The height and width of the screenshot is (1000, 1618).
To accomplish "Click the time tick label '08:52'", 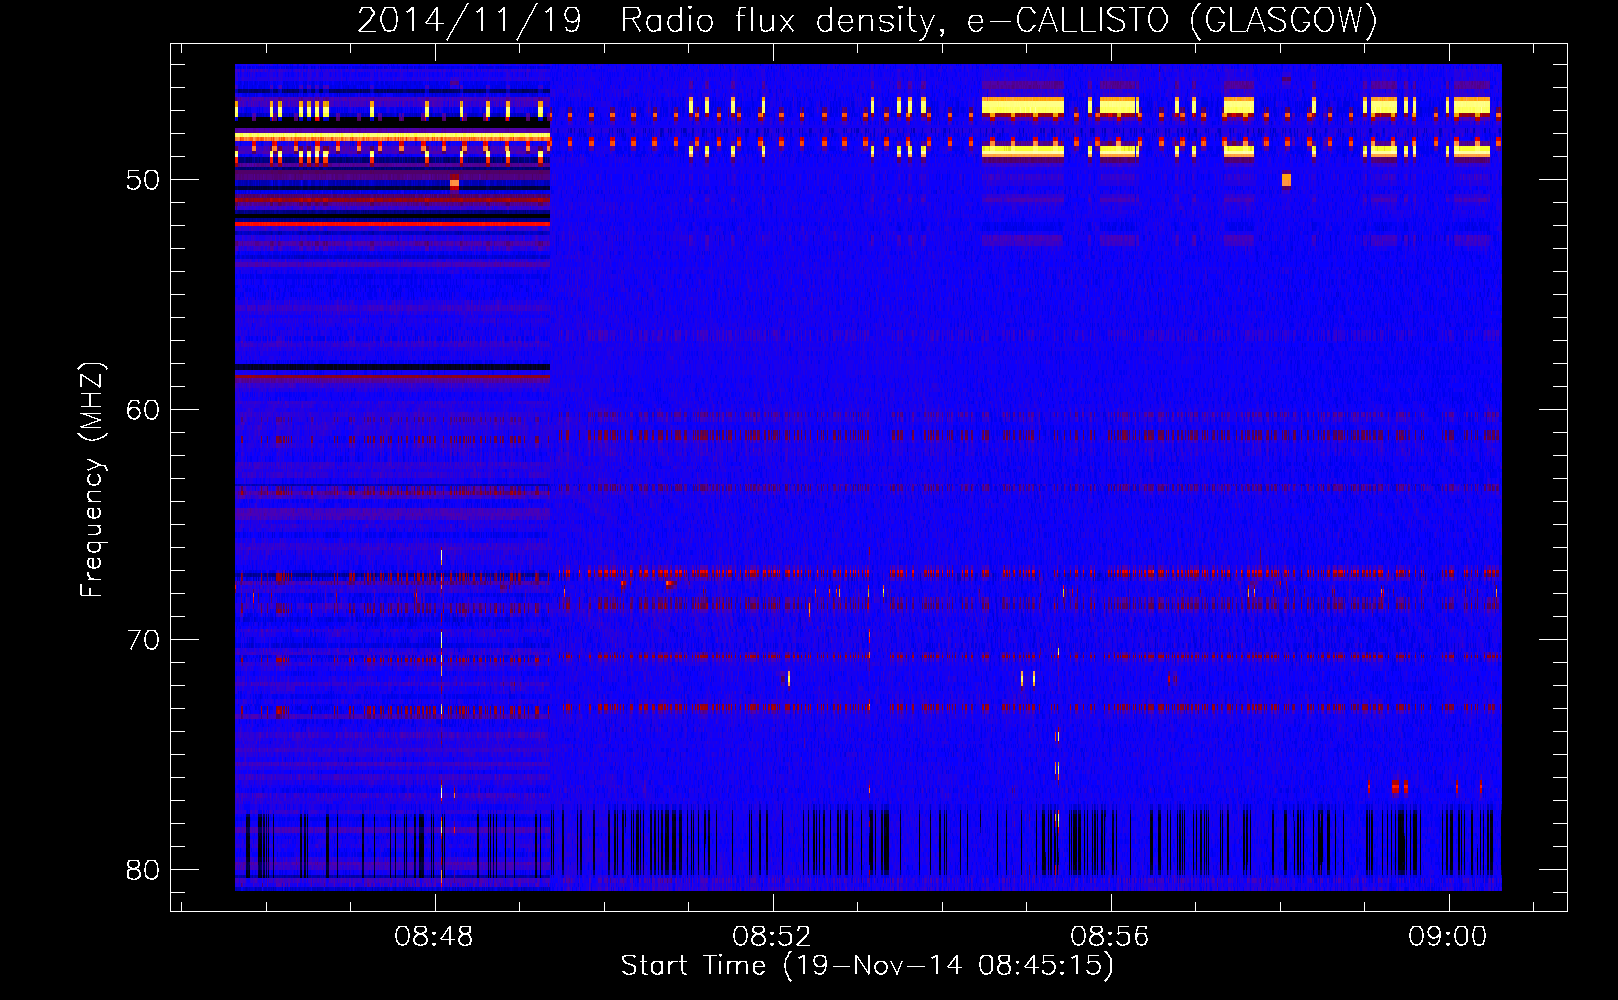I will [772, 937].
